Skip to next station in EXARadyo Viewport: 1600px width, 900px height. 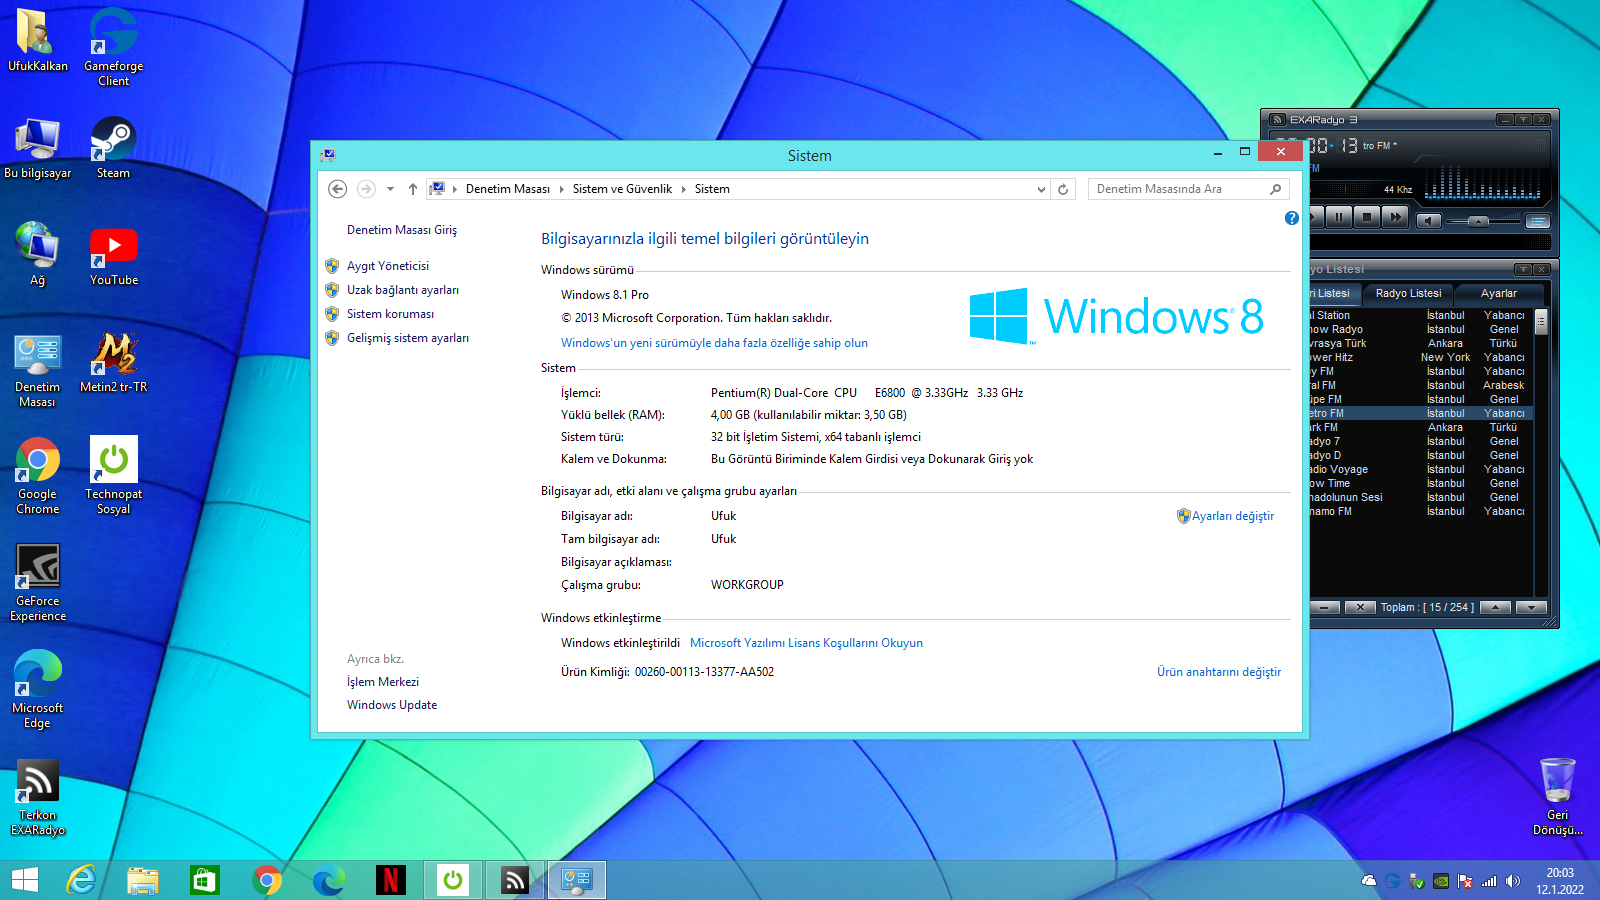tap(1395, 217)
